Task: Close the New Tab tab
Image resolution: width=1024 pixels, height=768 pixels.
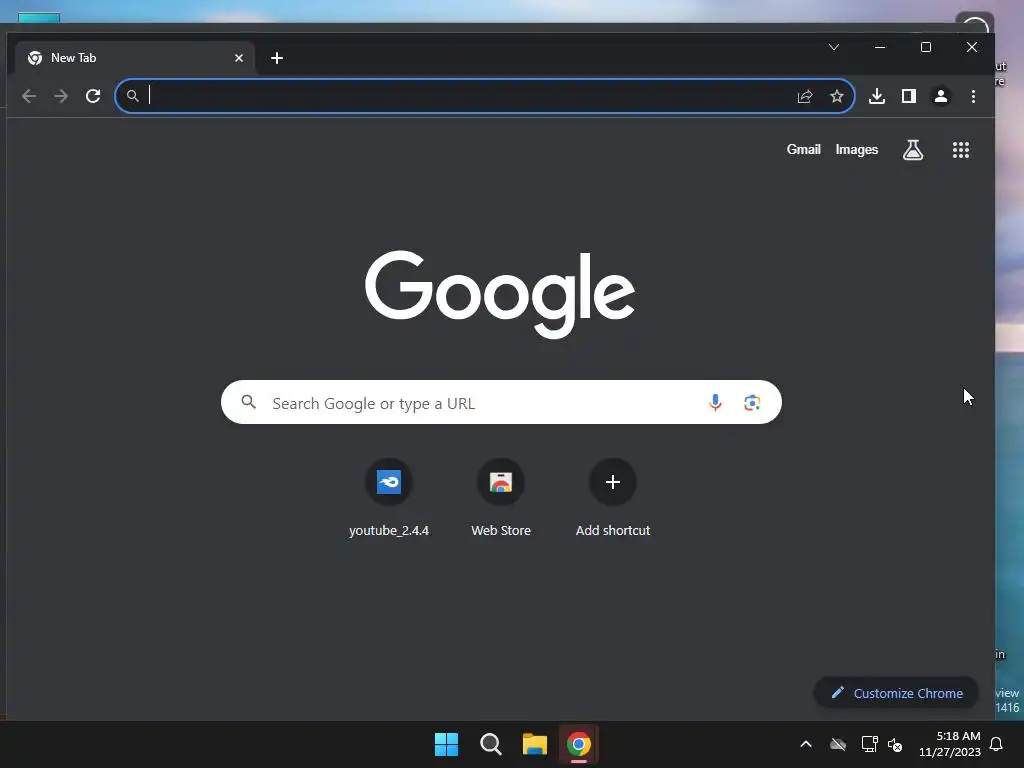Action: coord(238,58)
